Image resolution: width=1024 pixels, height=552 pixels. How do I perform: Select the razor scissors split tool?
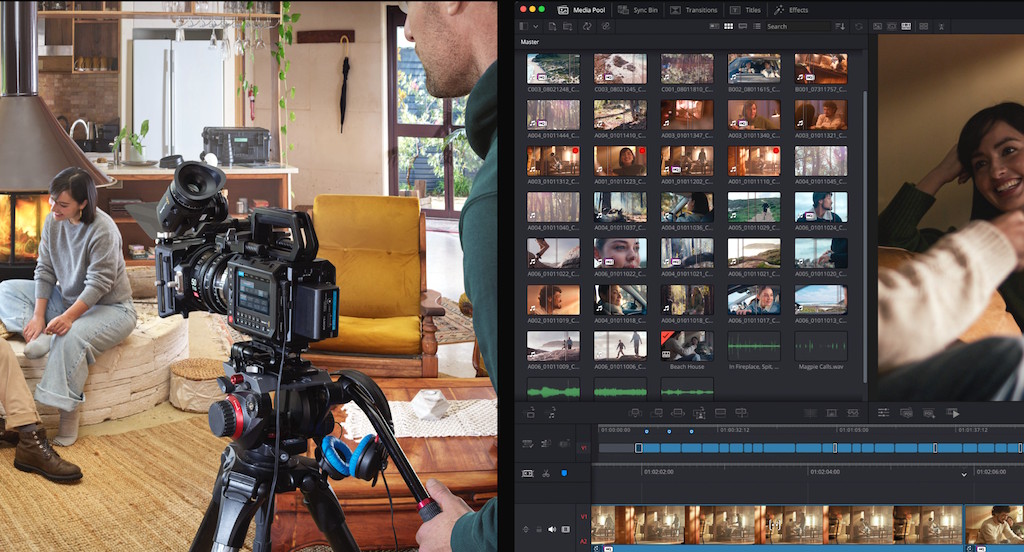545,472
